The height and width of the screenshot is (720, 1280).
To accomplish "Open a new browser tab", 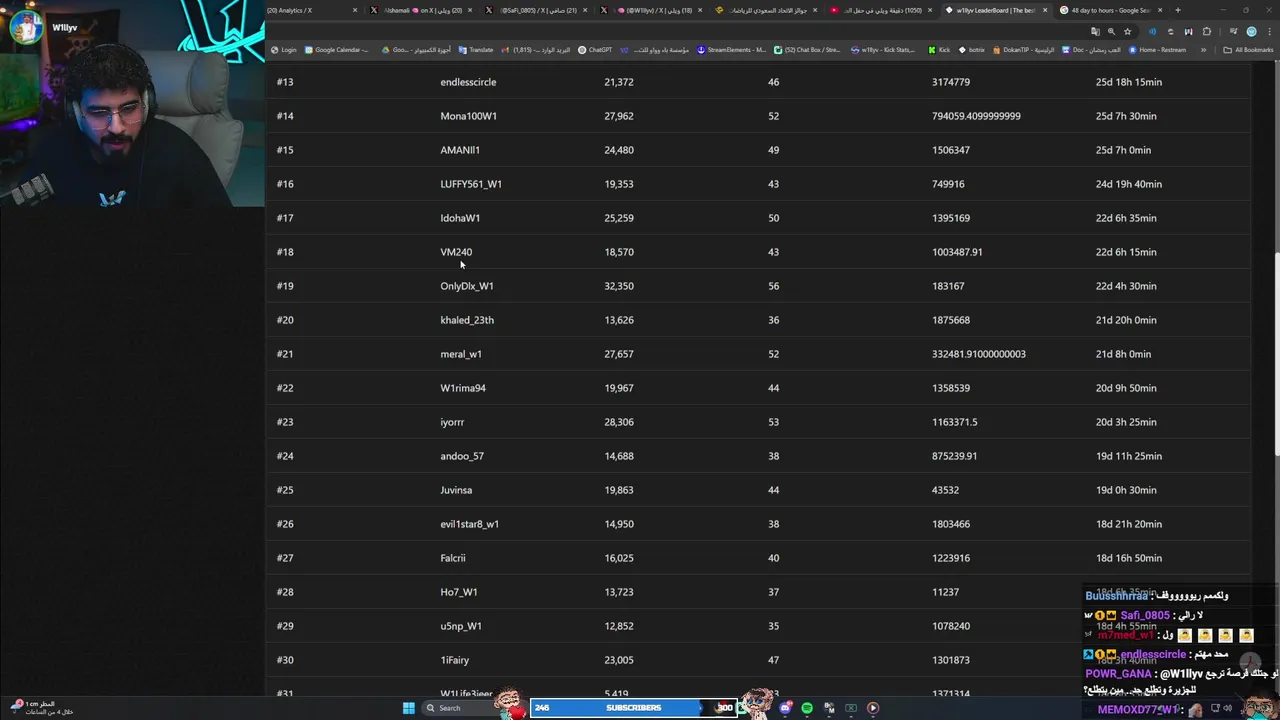I will (1178, 10).
